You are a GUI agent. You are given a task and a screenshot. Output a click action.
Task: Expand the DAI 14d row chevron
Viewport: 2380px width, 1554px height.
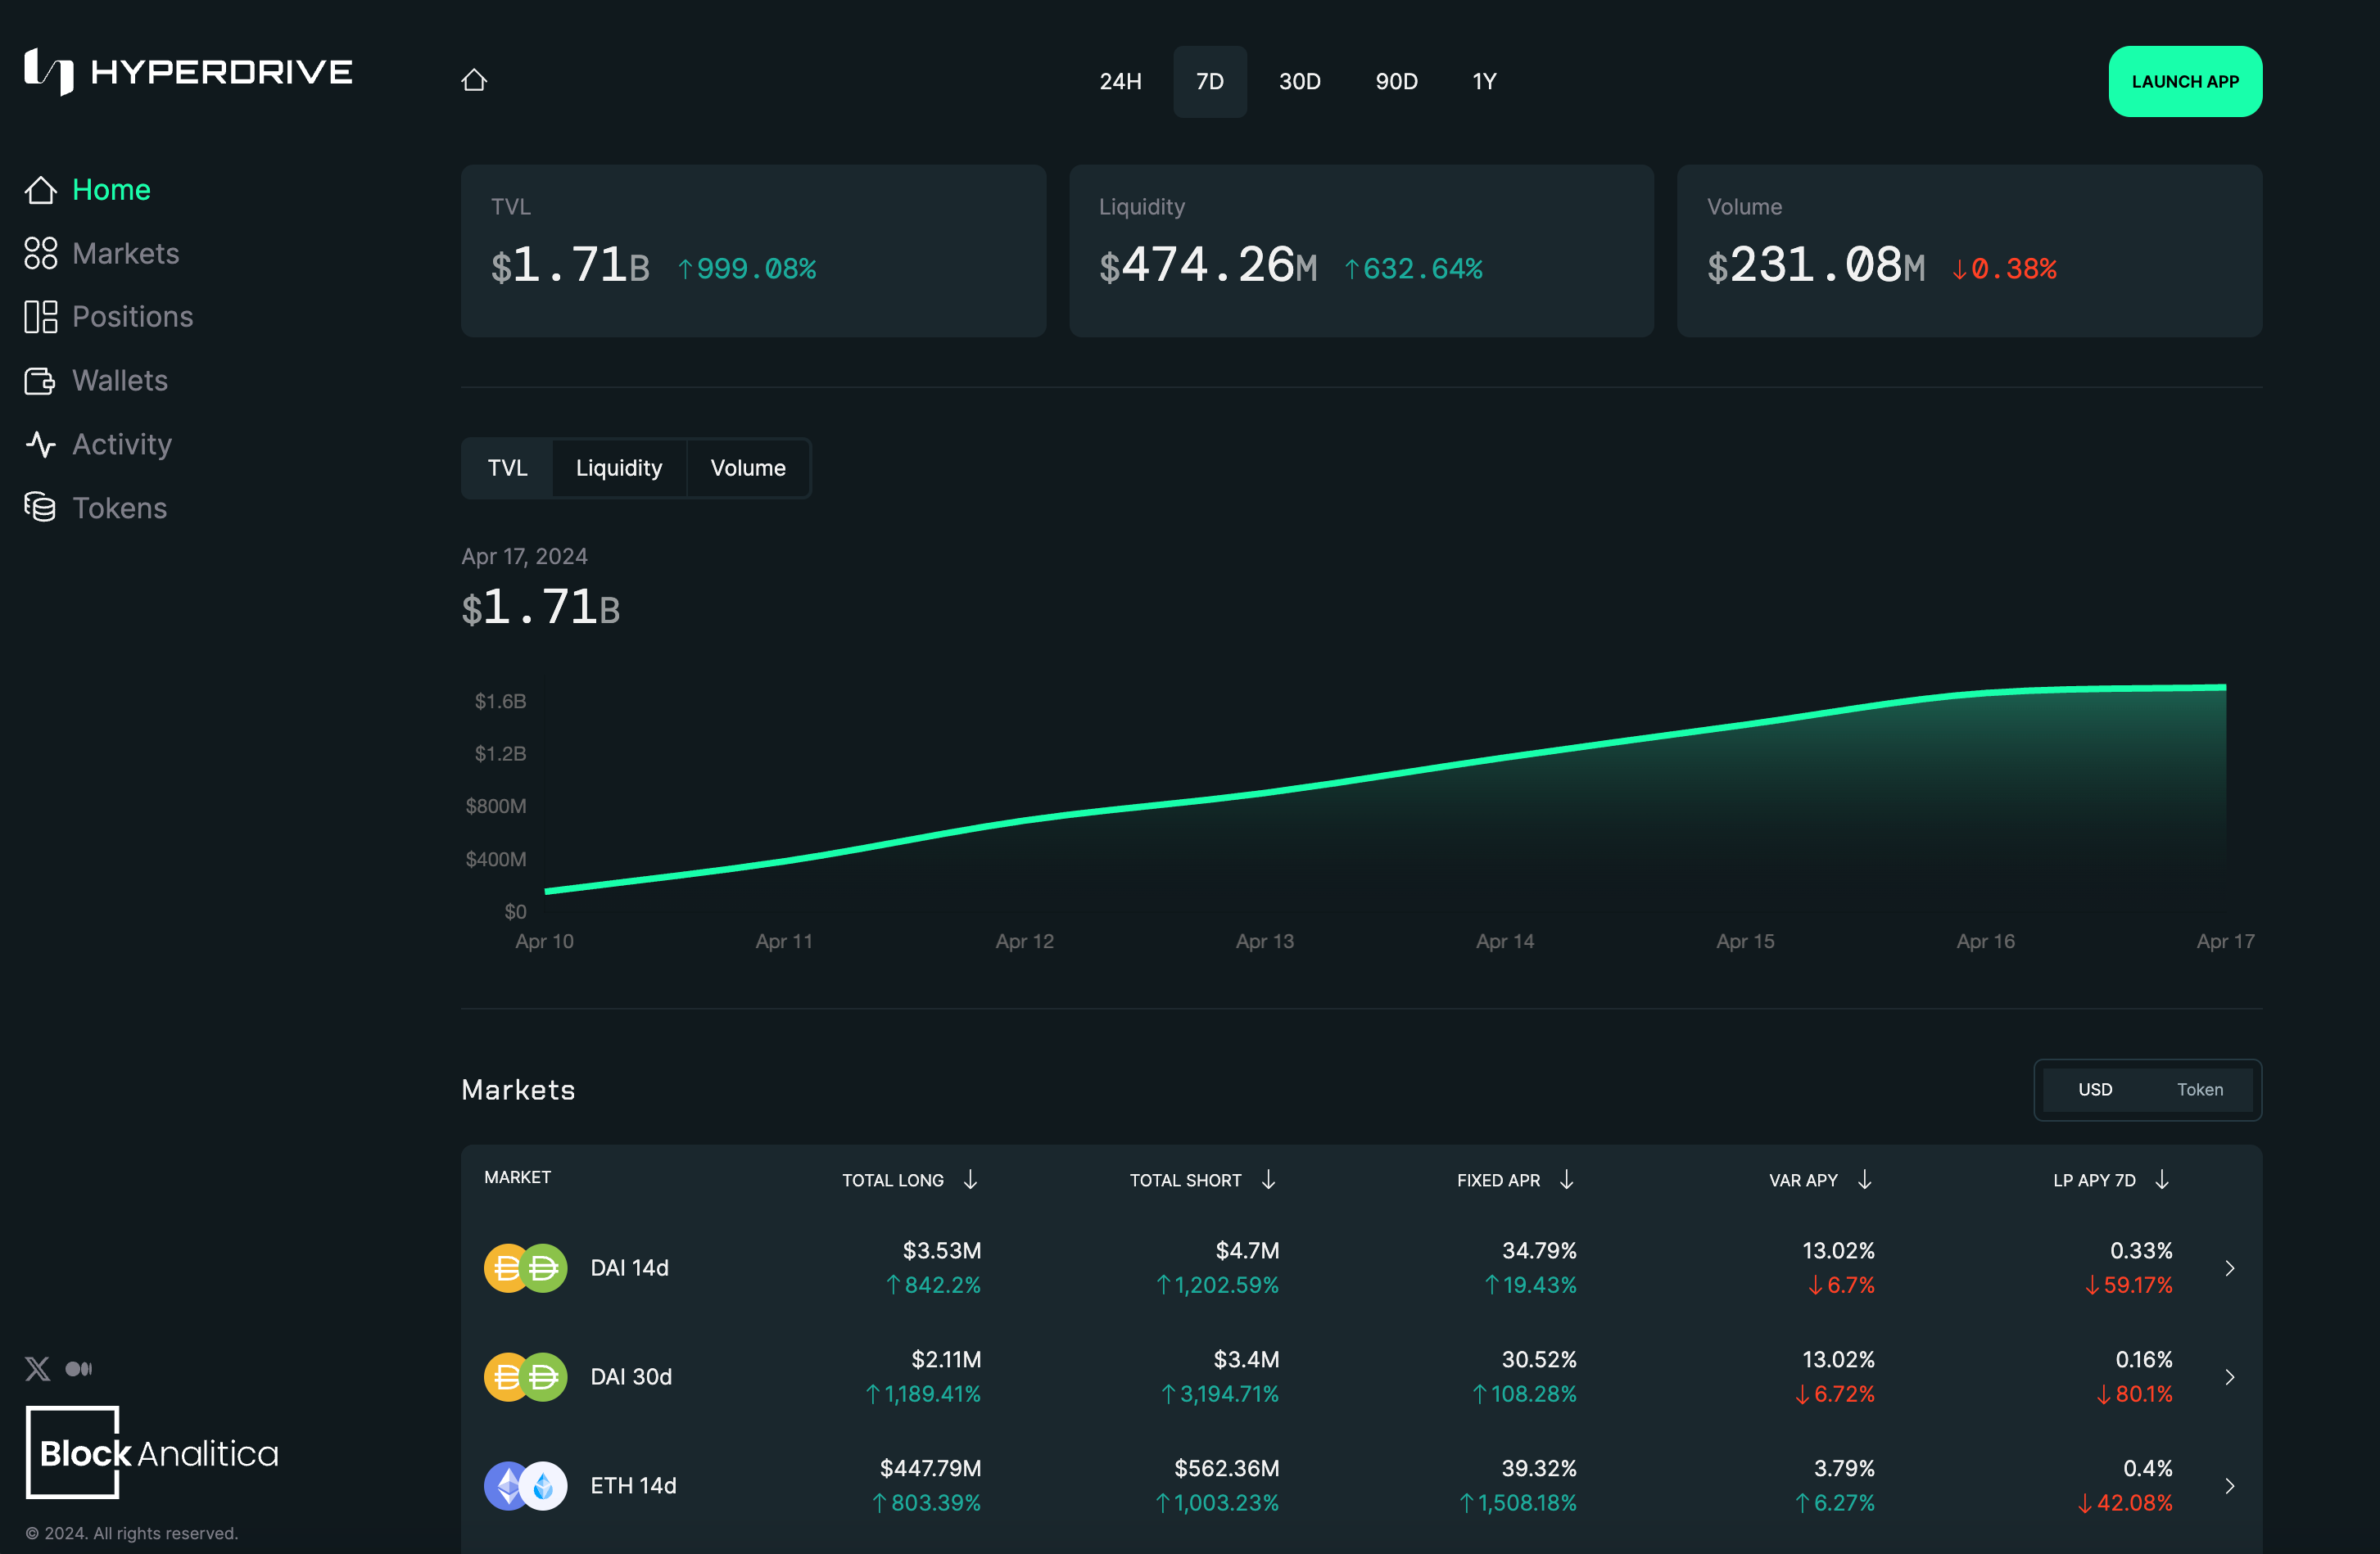point(2229,1268)
